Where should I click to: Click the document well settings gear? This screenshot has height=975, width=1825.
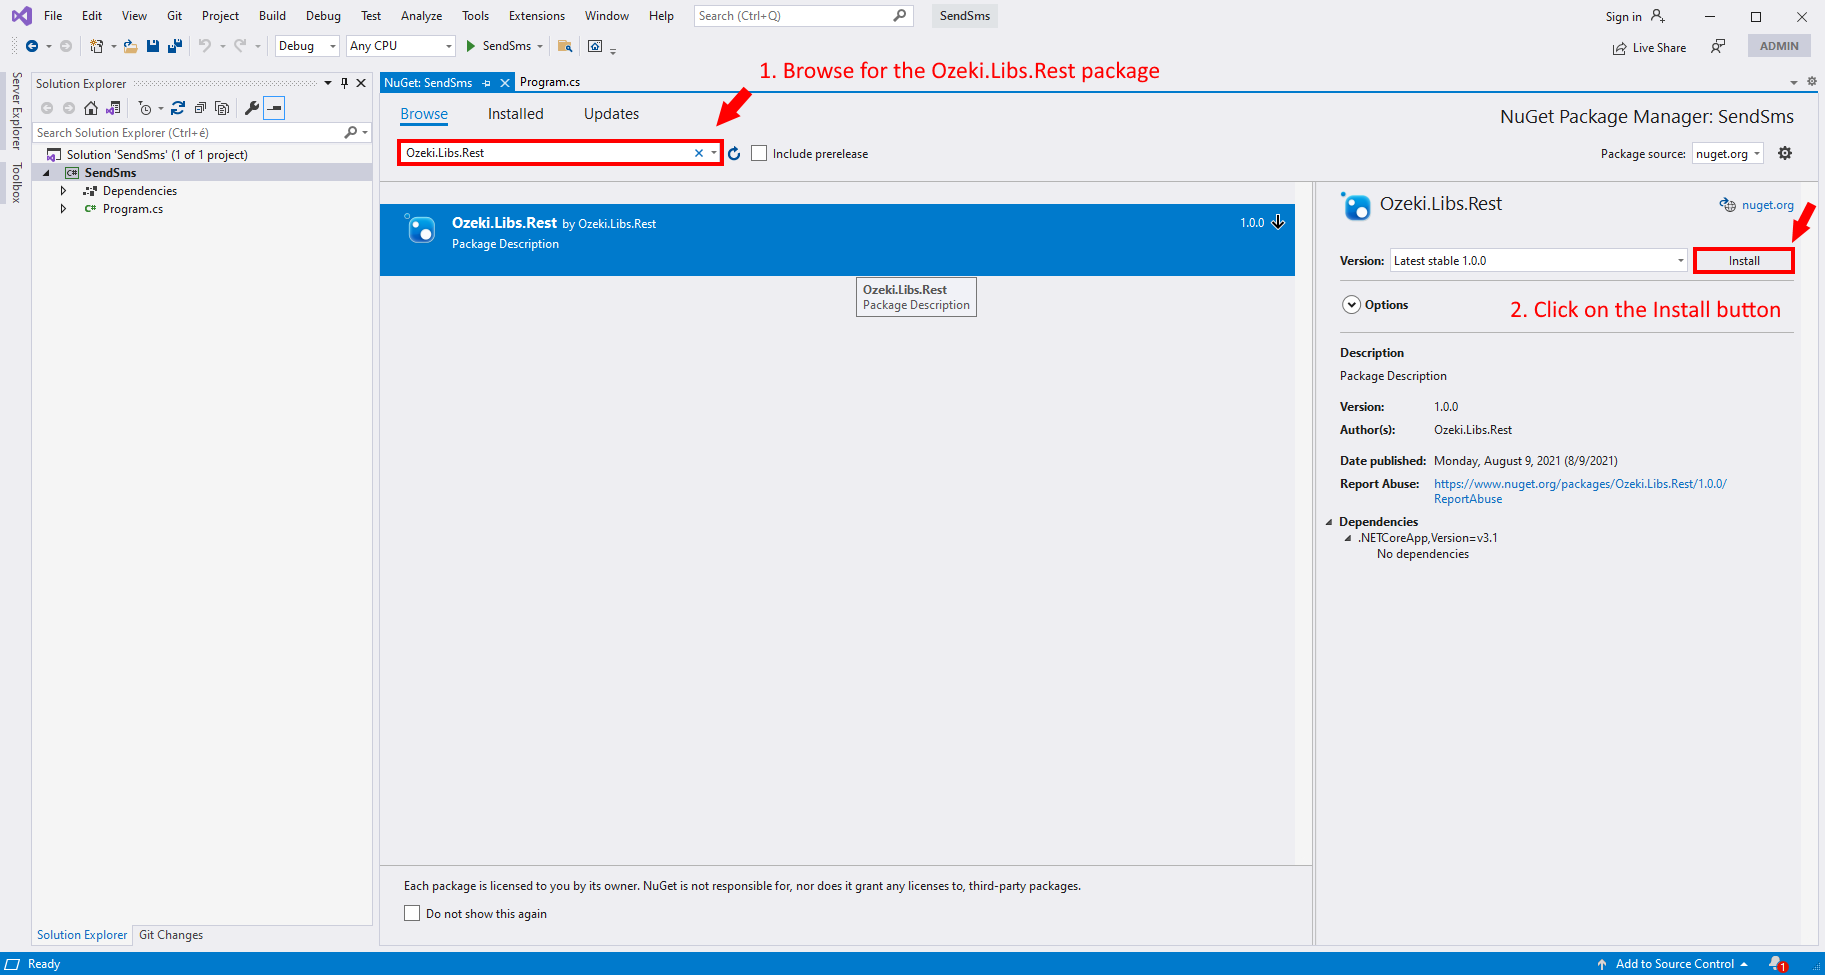(1811, 82)
